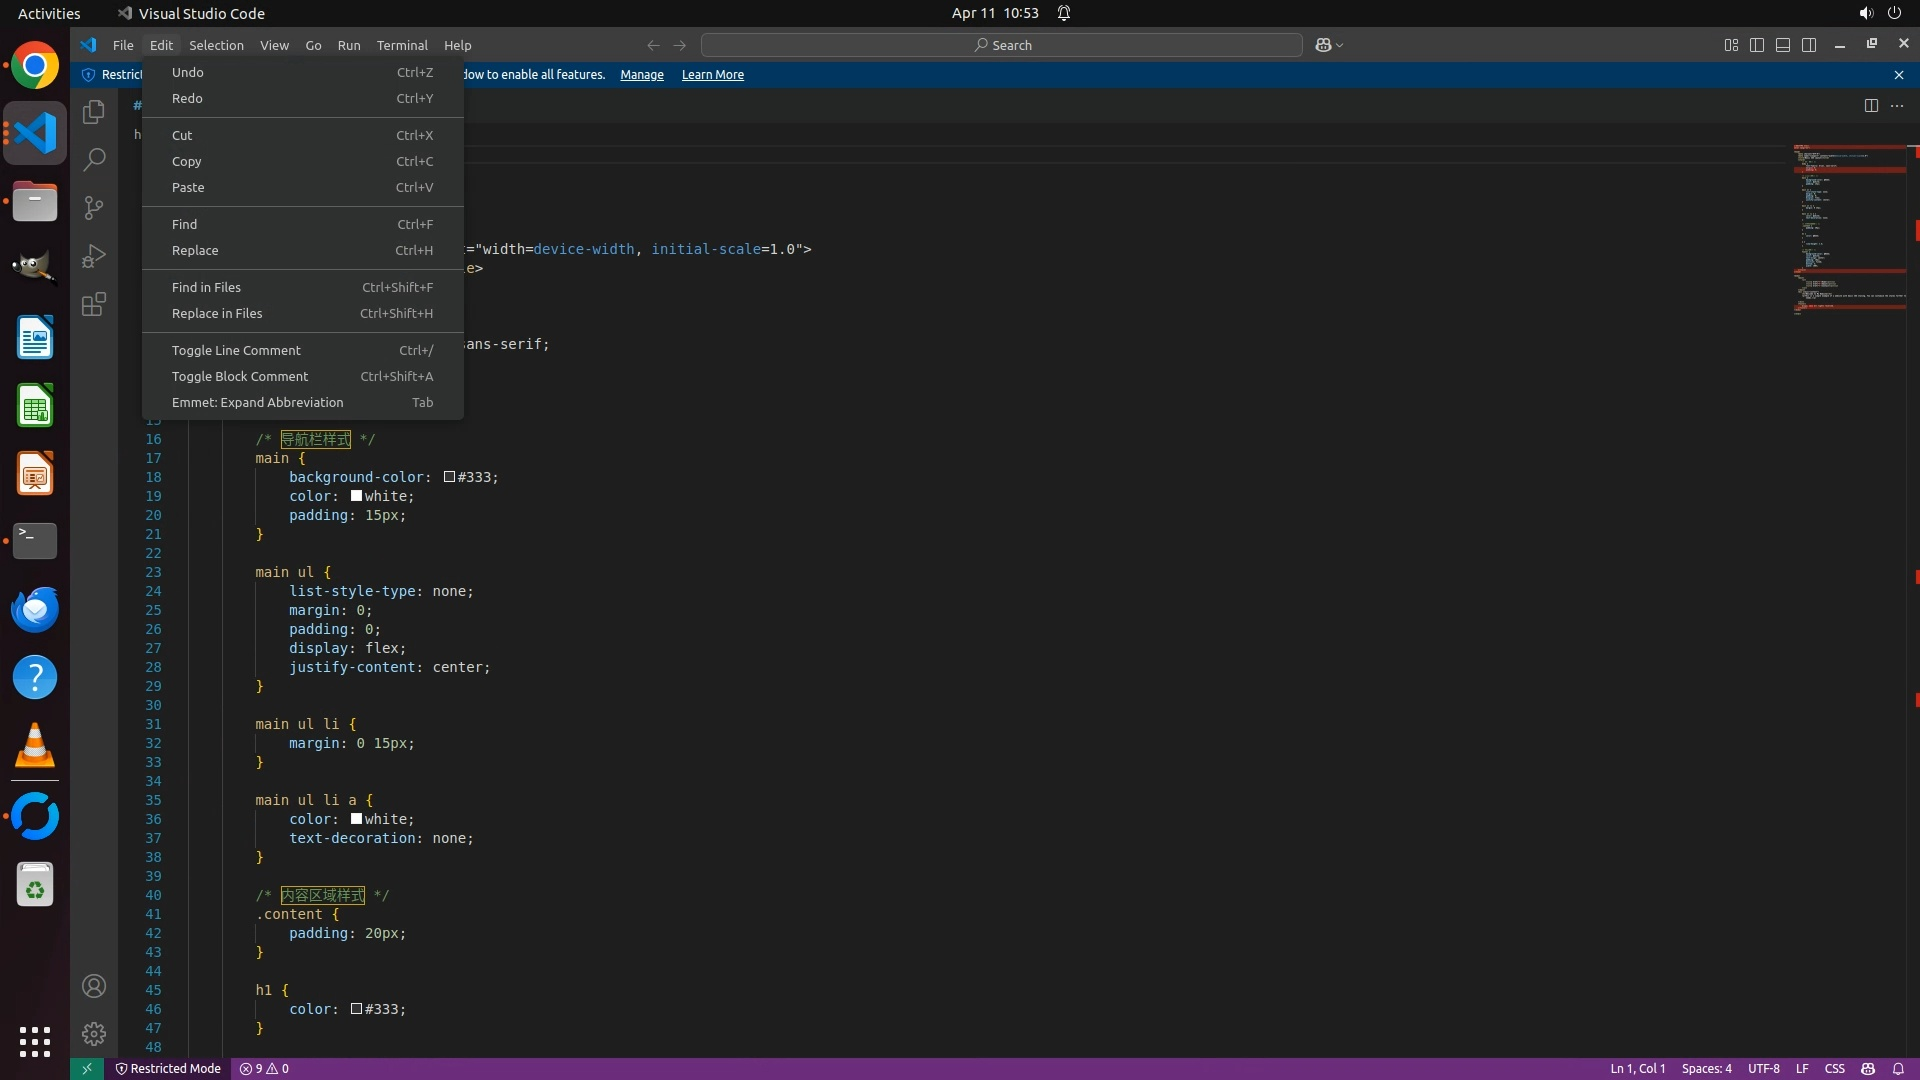Toggle the bottom Panel layout button
The width and height of the screenshot is (1920, 1080).
click(x=1783, y=45)
